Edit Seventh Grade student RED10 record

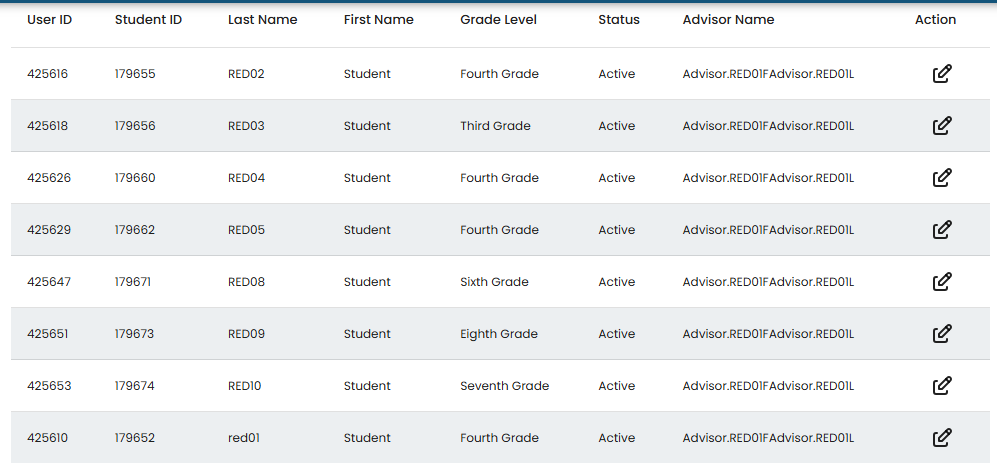941,386
